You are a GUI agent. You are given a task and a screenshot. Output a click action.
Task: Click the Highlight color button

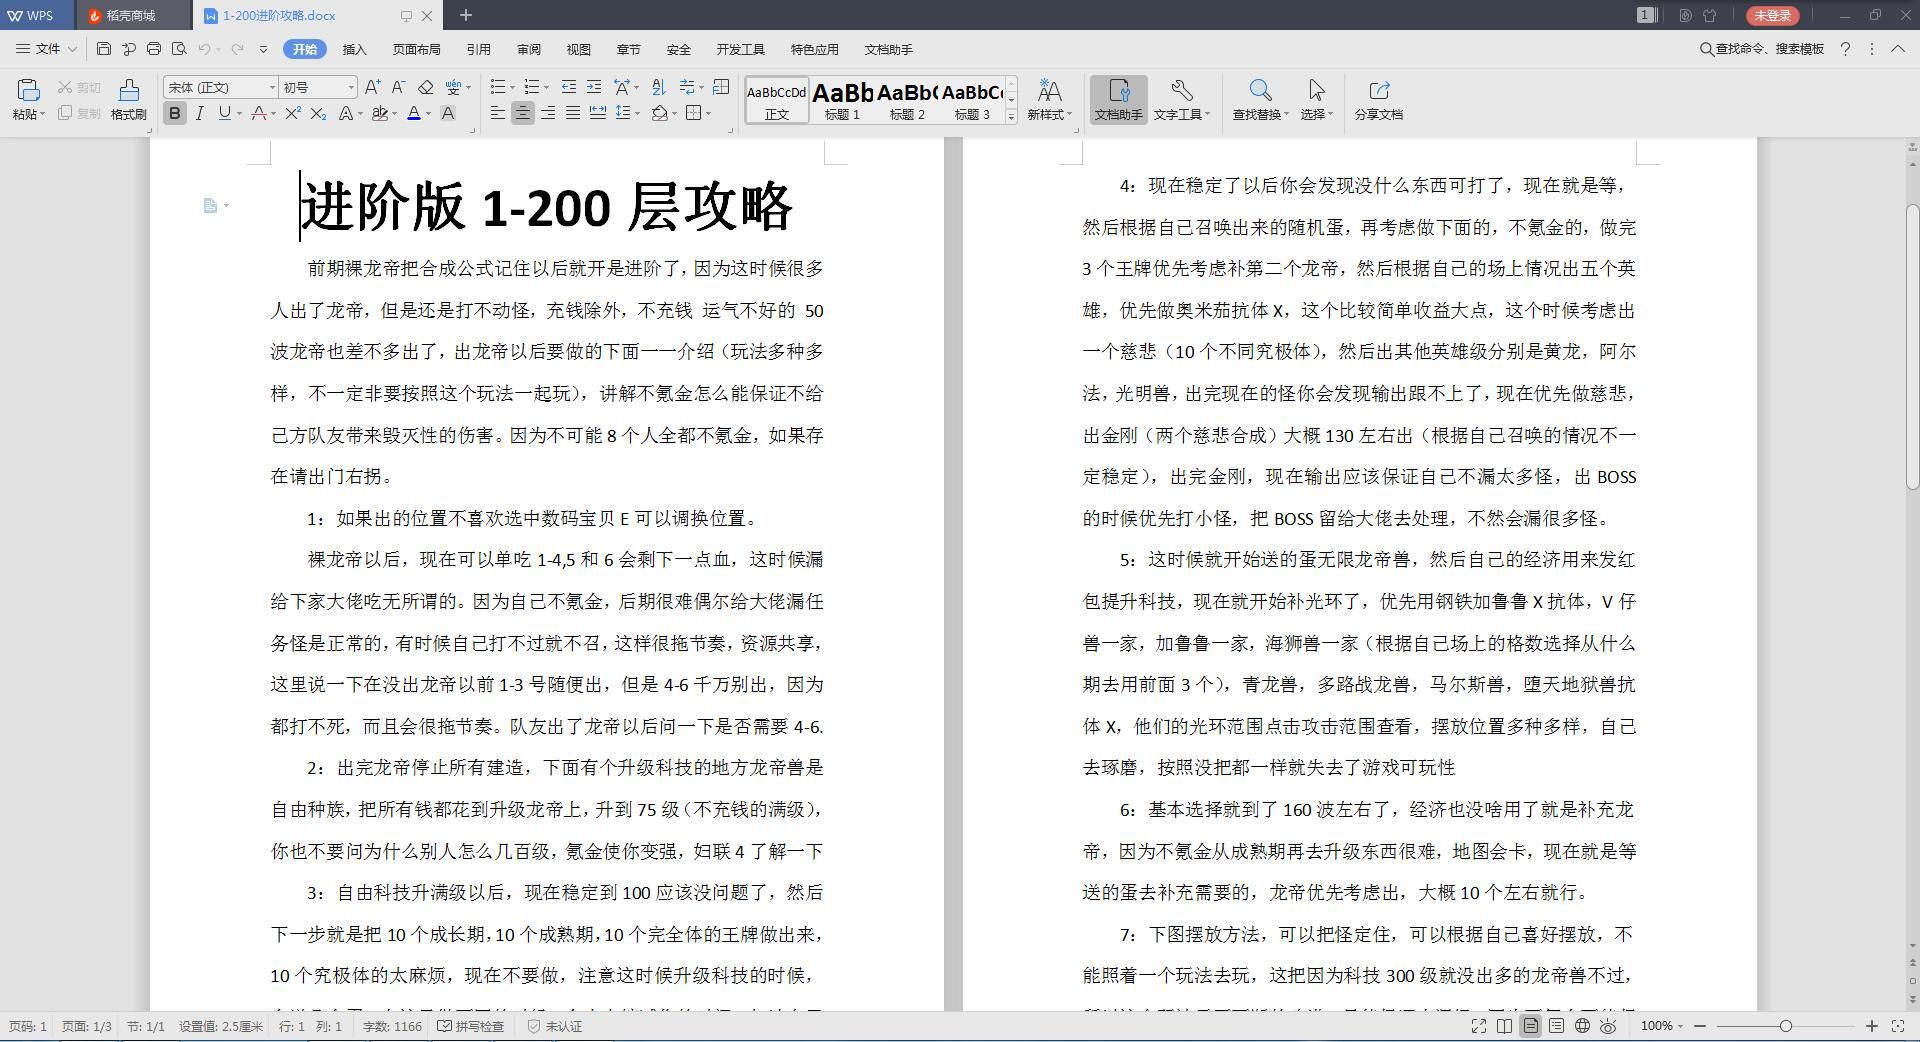(x=379, y=113)
